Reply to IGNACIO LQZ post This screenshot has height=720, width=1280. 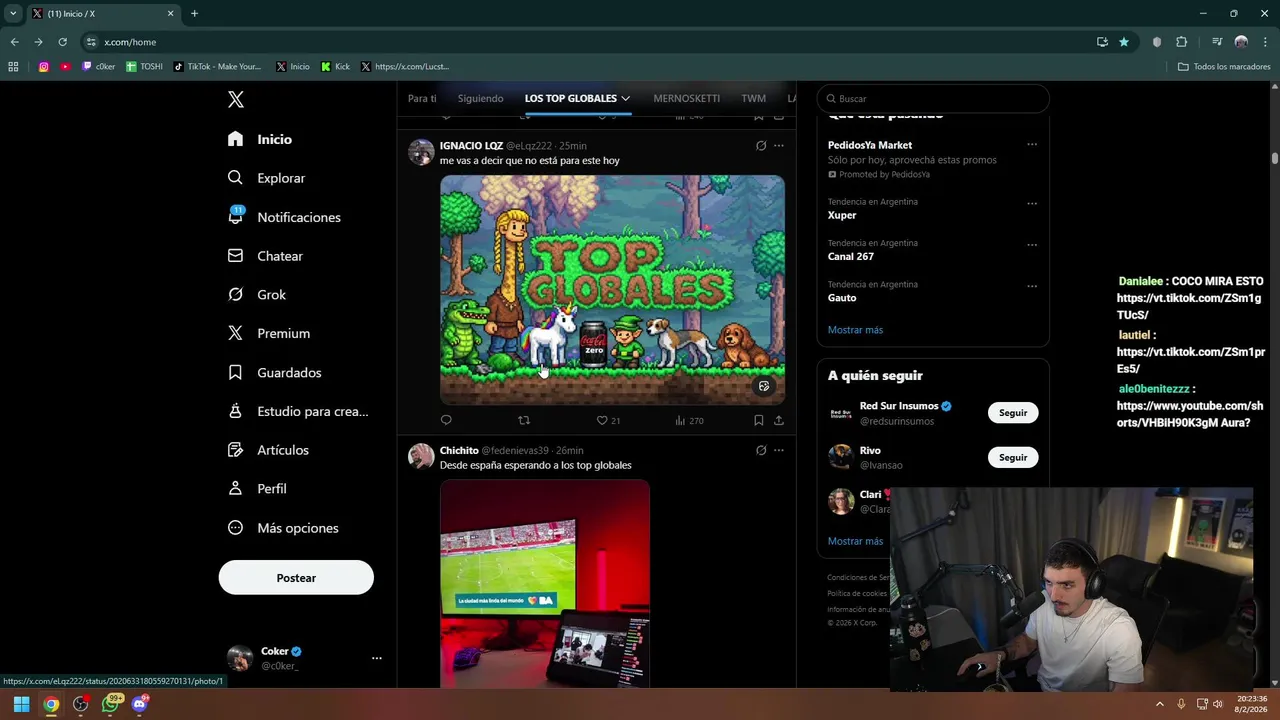pos(446,420)
